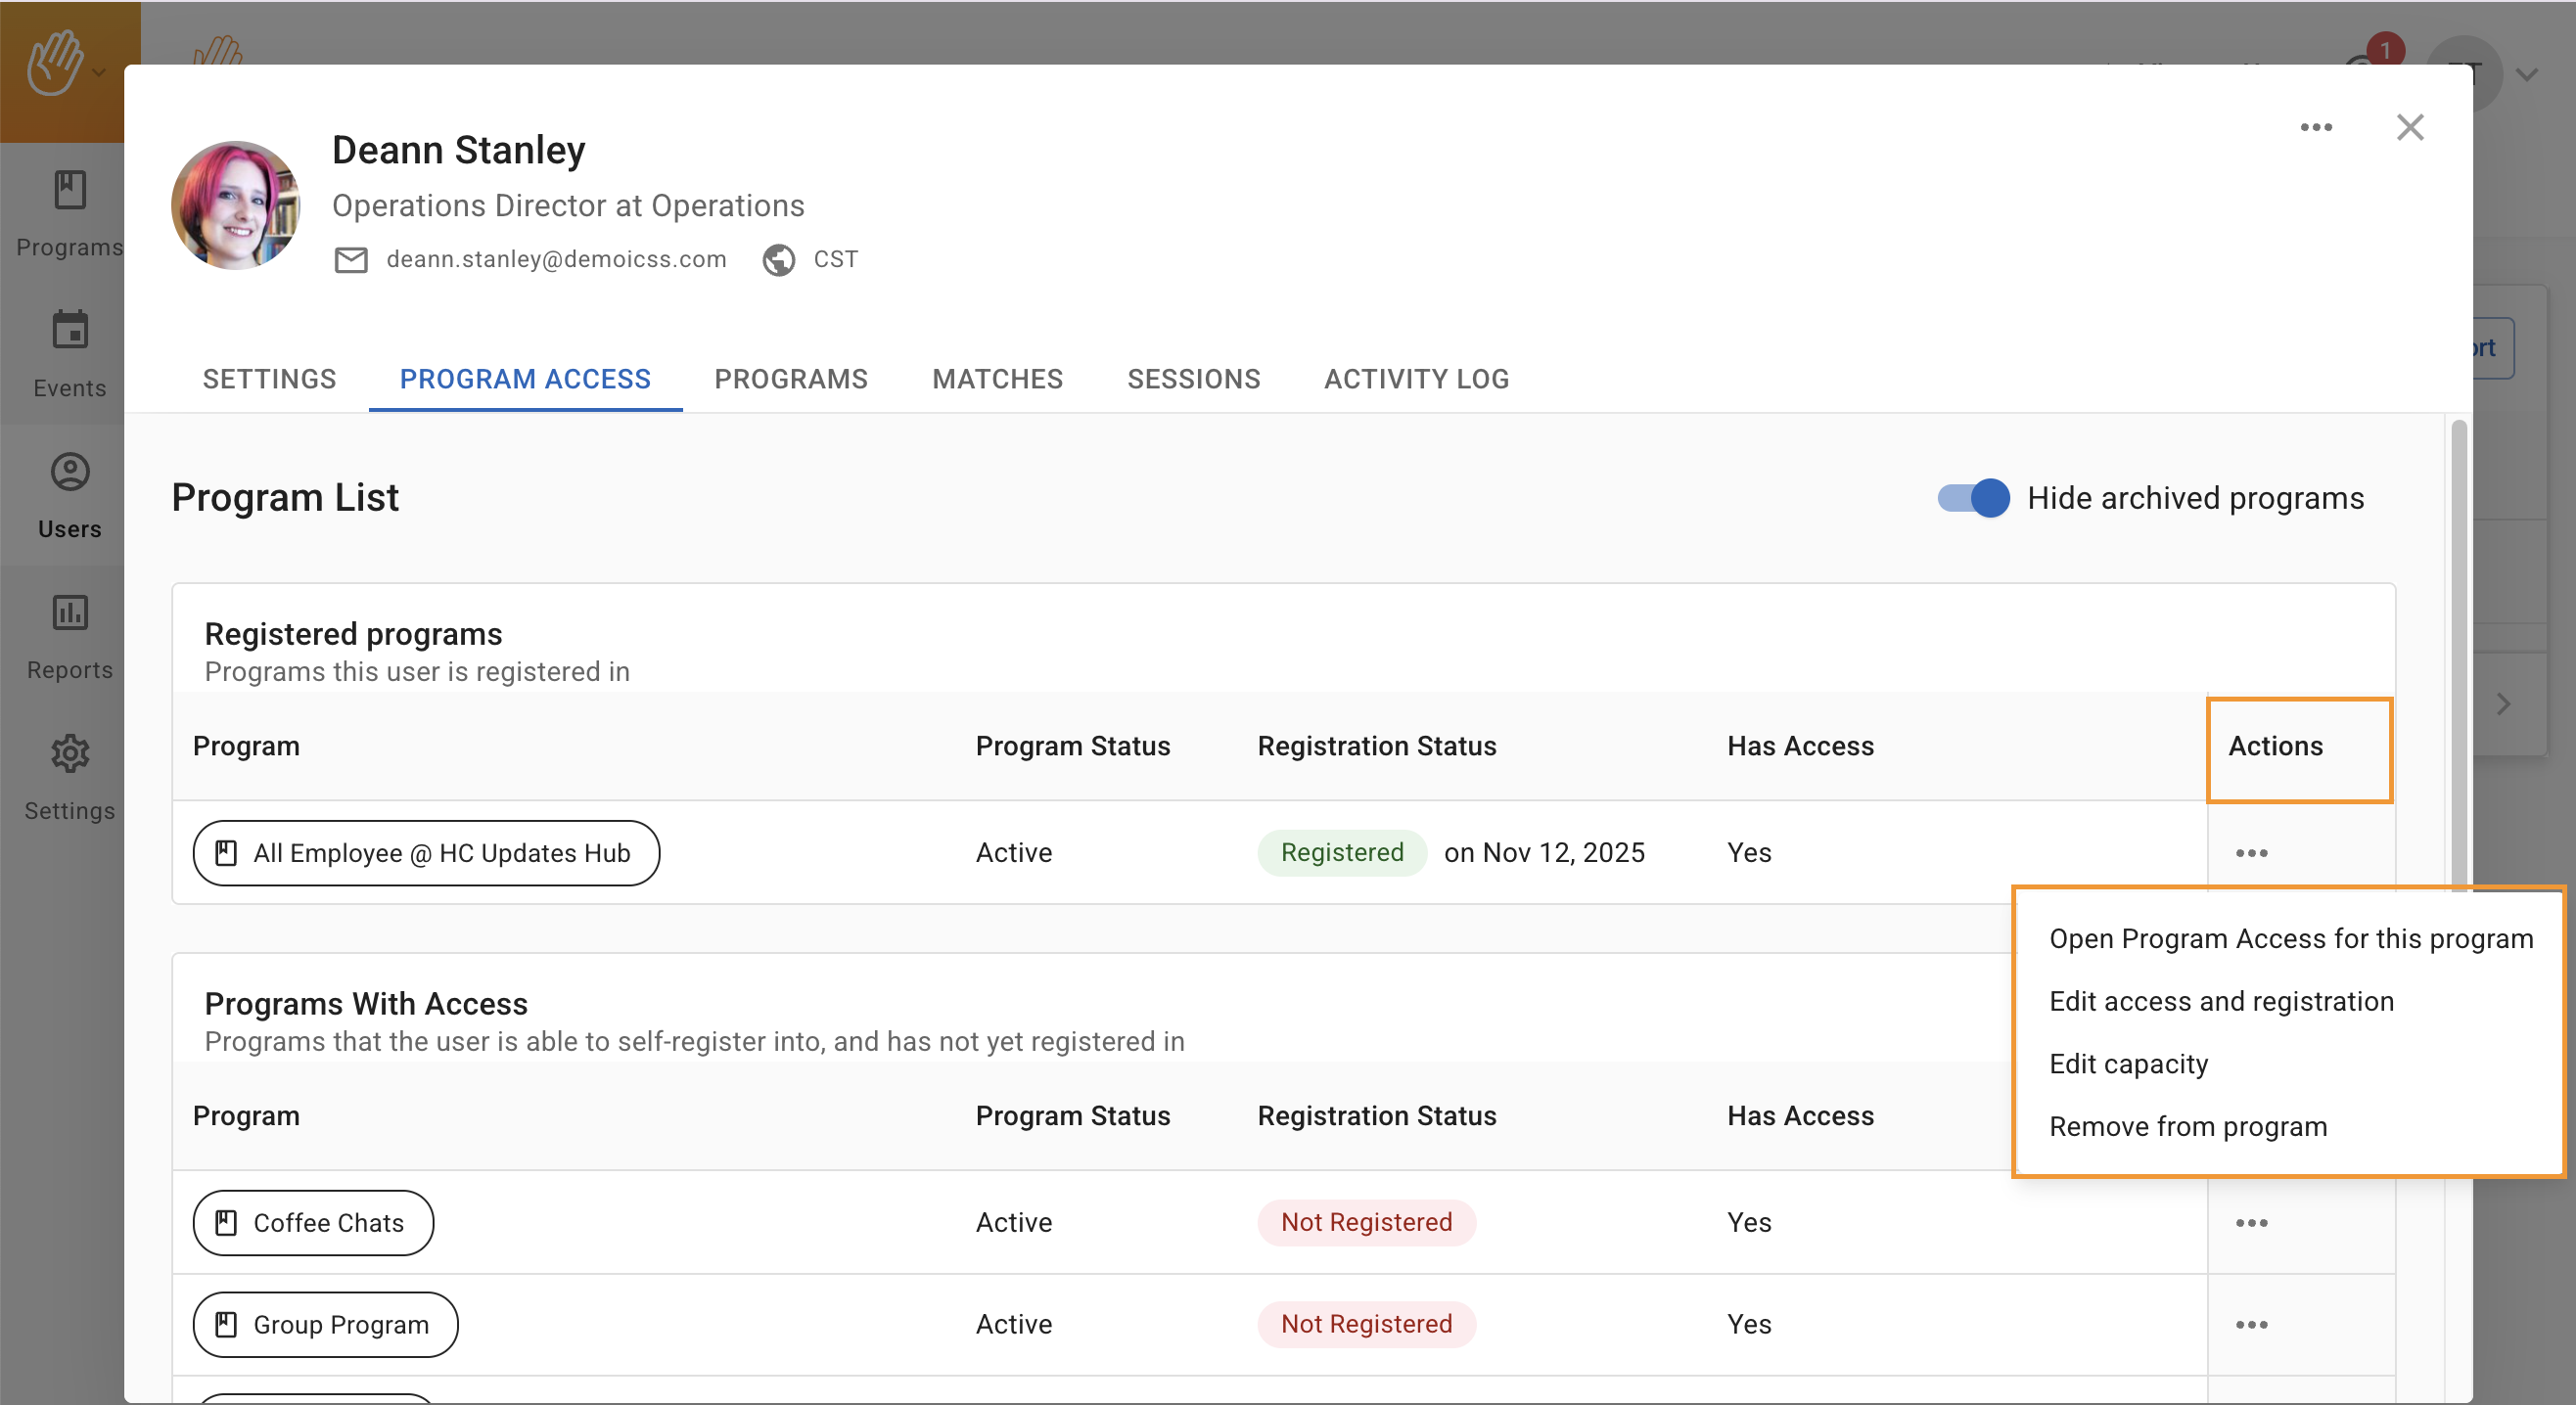The height and width of the screenshot is (1405, 2576).
Task: Switch to the Matches tab
Action: click(x=997, y=379)
